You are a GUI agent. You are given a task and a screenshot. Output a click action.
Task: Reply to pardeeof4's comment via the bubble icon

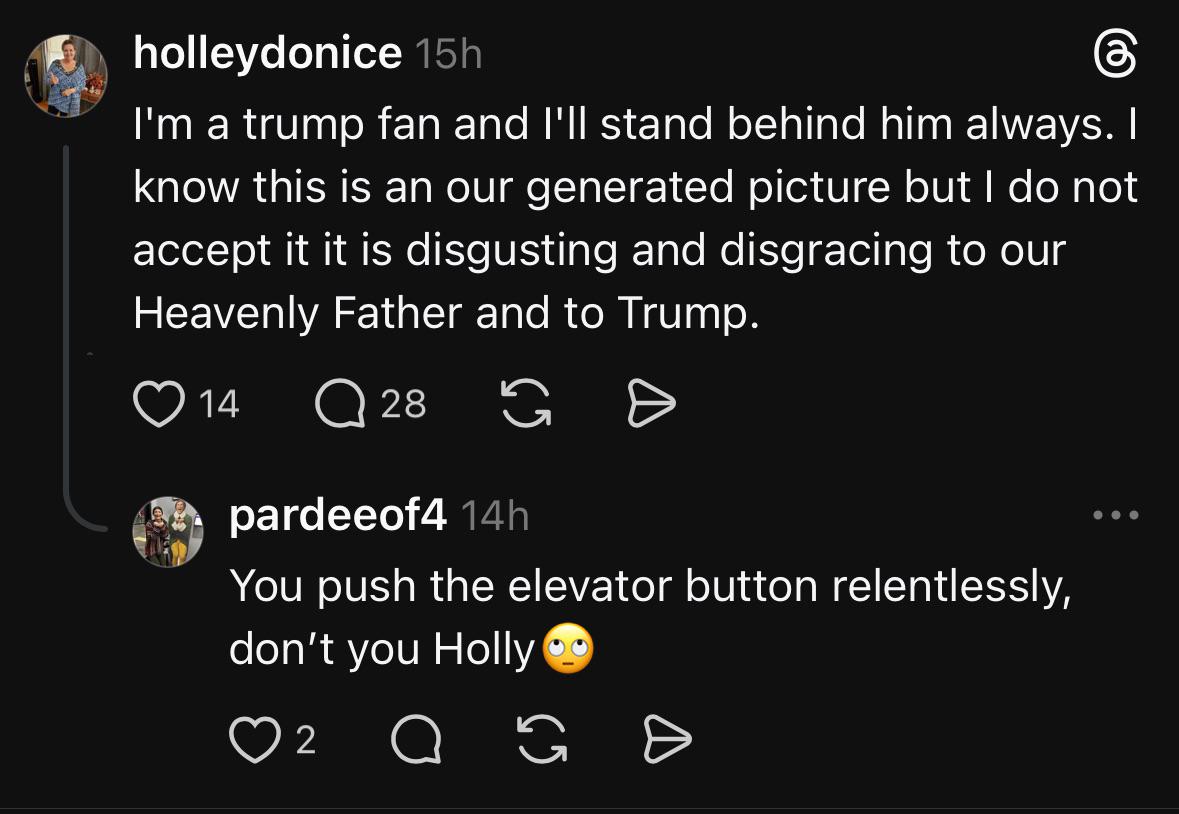[415, 739]
